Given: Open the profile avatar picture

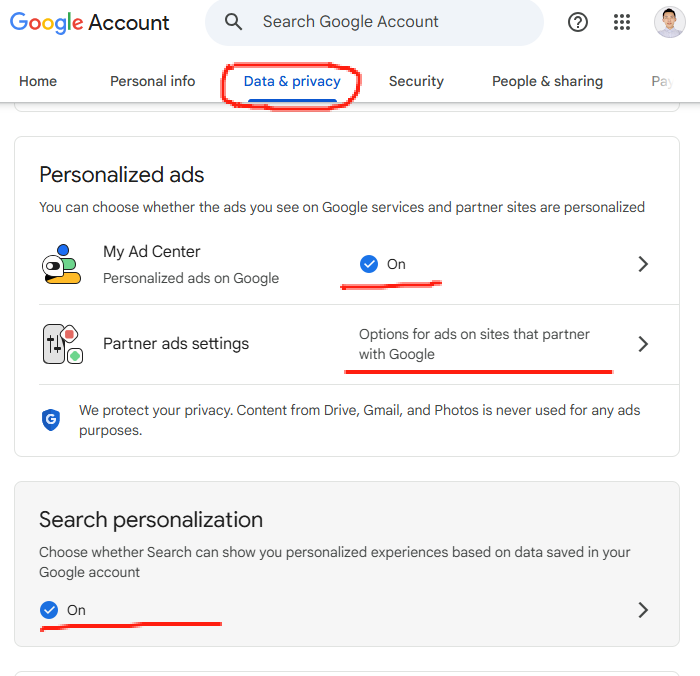Looking at the screenshot, I should (669, 22).
